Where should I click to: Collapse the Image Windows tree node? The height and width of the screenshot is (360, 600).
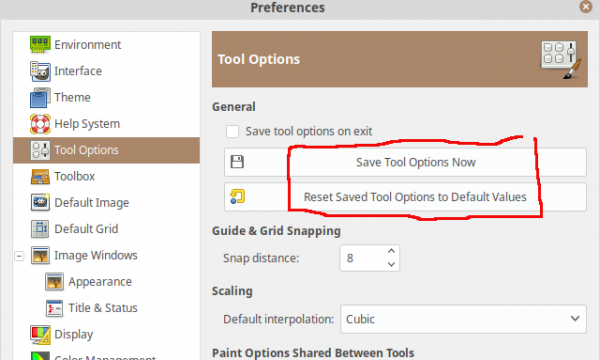pyautogui.click(x=19, y=256)
